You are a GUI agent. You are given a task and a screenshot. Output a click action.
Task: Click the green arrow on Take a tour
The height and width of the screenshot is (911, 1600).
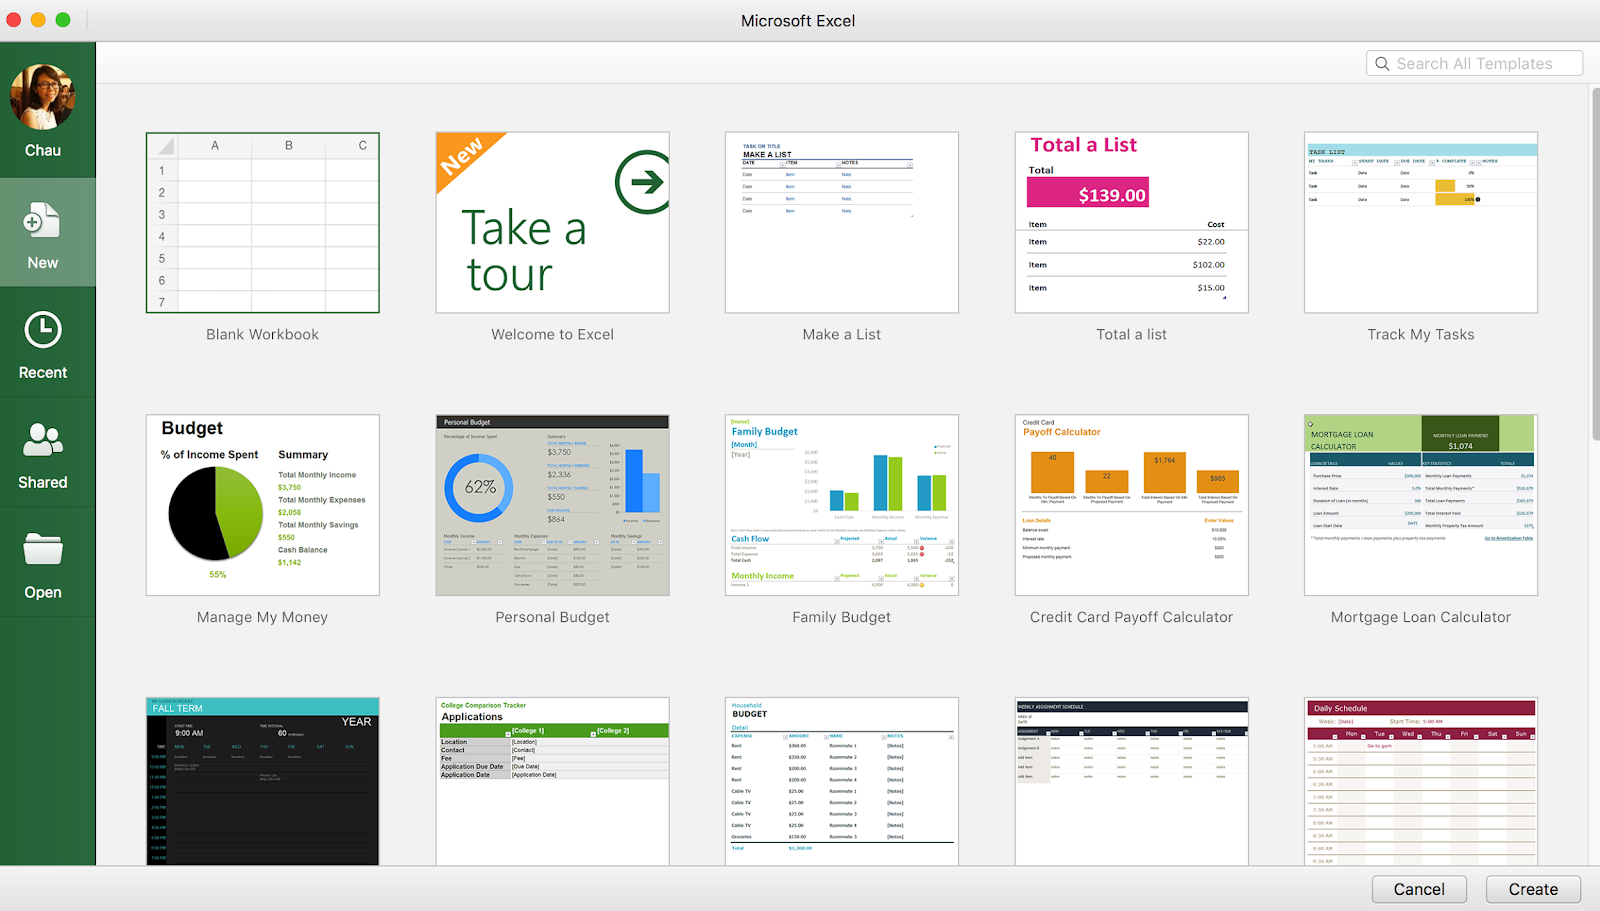tap(642, 182)
